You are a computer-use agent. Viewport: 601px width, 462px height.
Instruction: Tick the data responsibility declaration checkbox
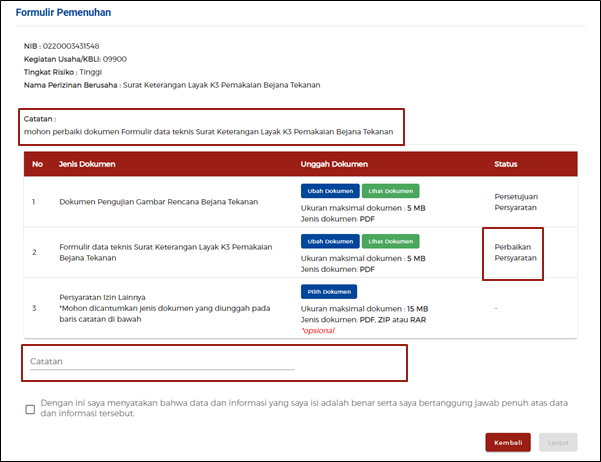(30, 408)
